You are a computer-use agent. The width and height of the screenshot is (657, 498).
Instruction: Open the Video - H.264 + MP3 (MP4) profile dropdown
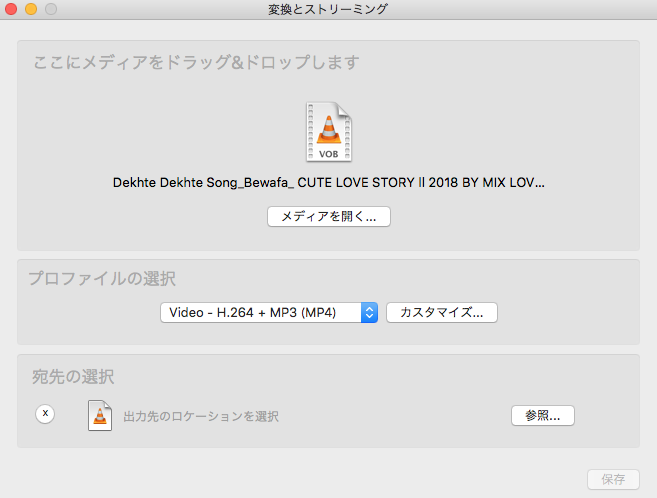(269, 312)
